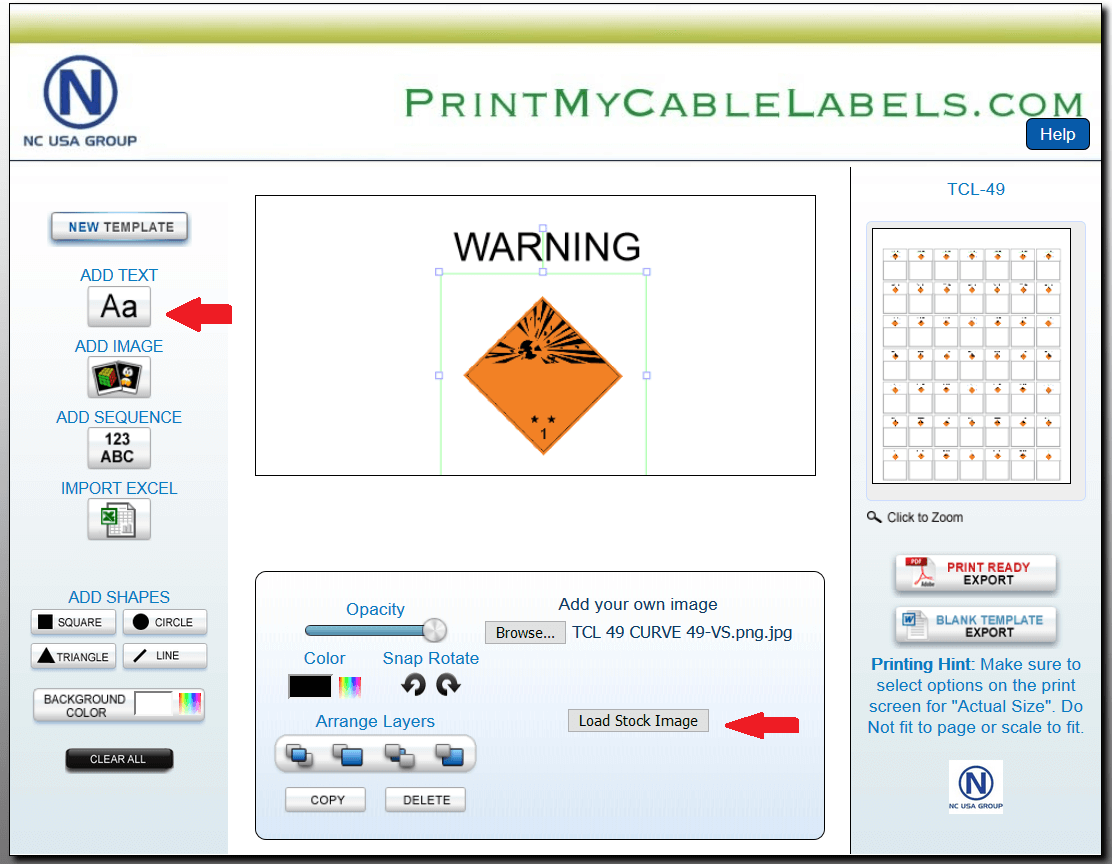Viewport: 1112px width, 864px height.
Task: Click the Add Text 'Aa' icon
Action: [x=119, y=307]
